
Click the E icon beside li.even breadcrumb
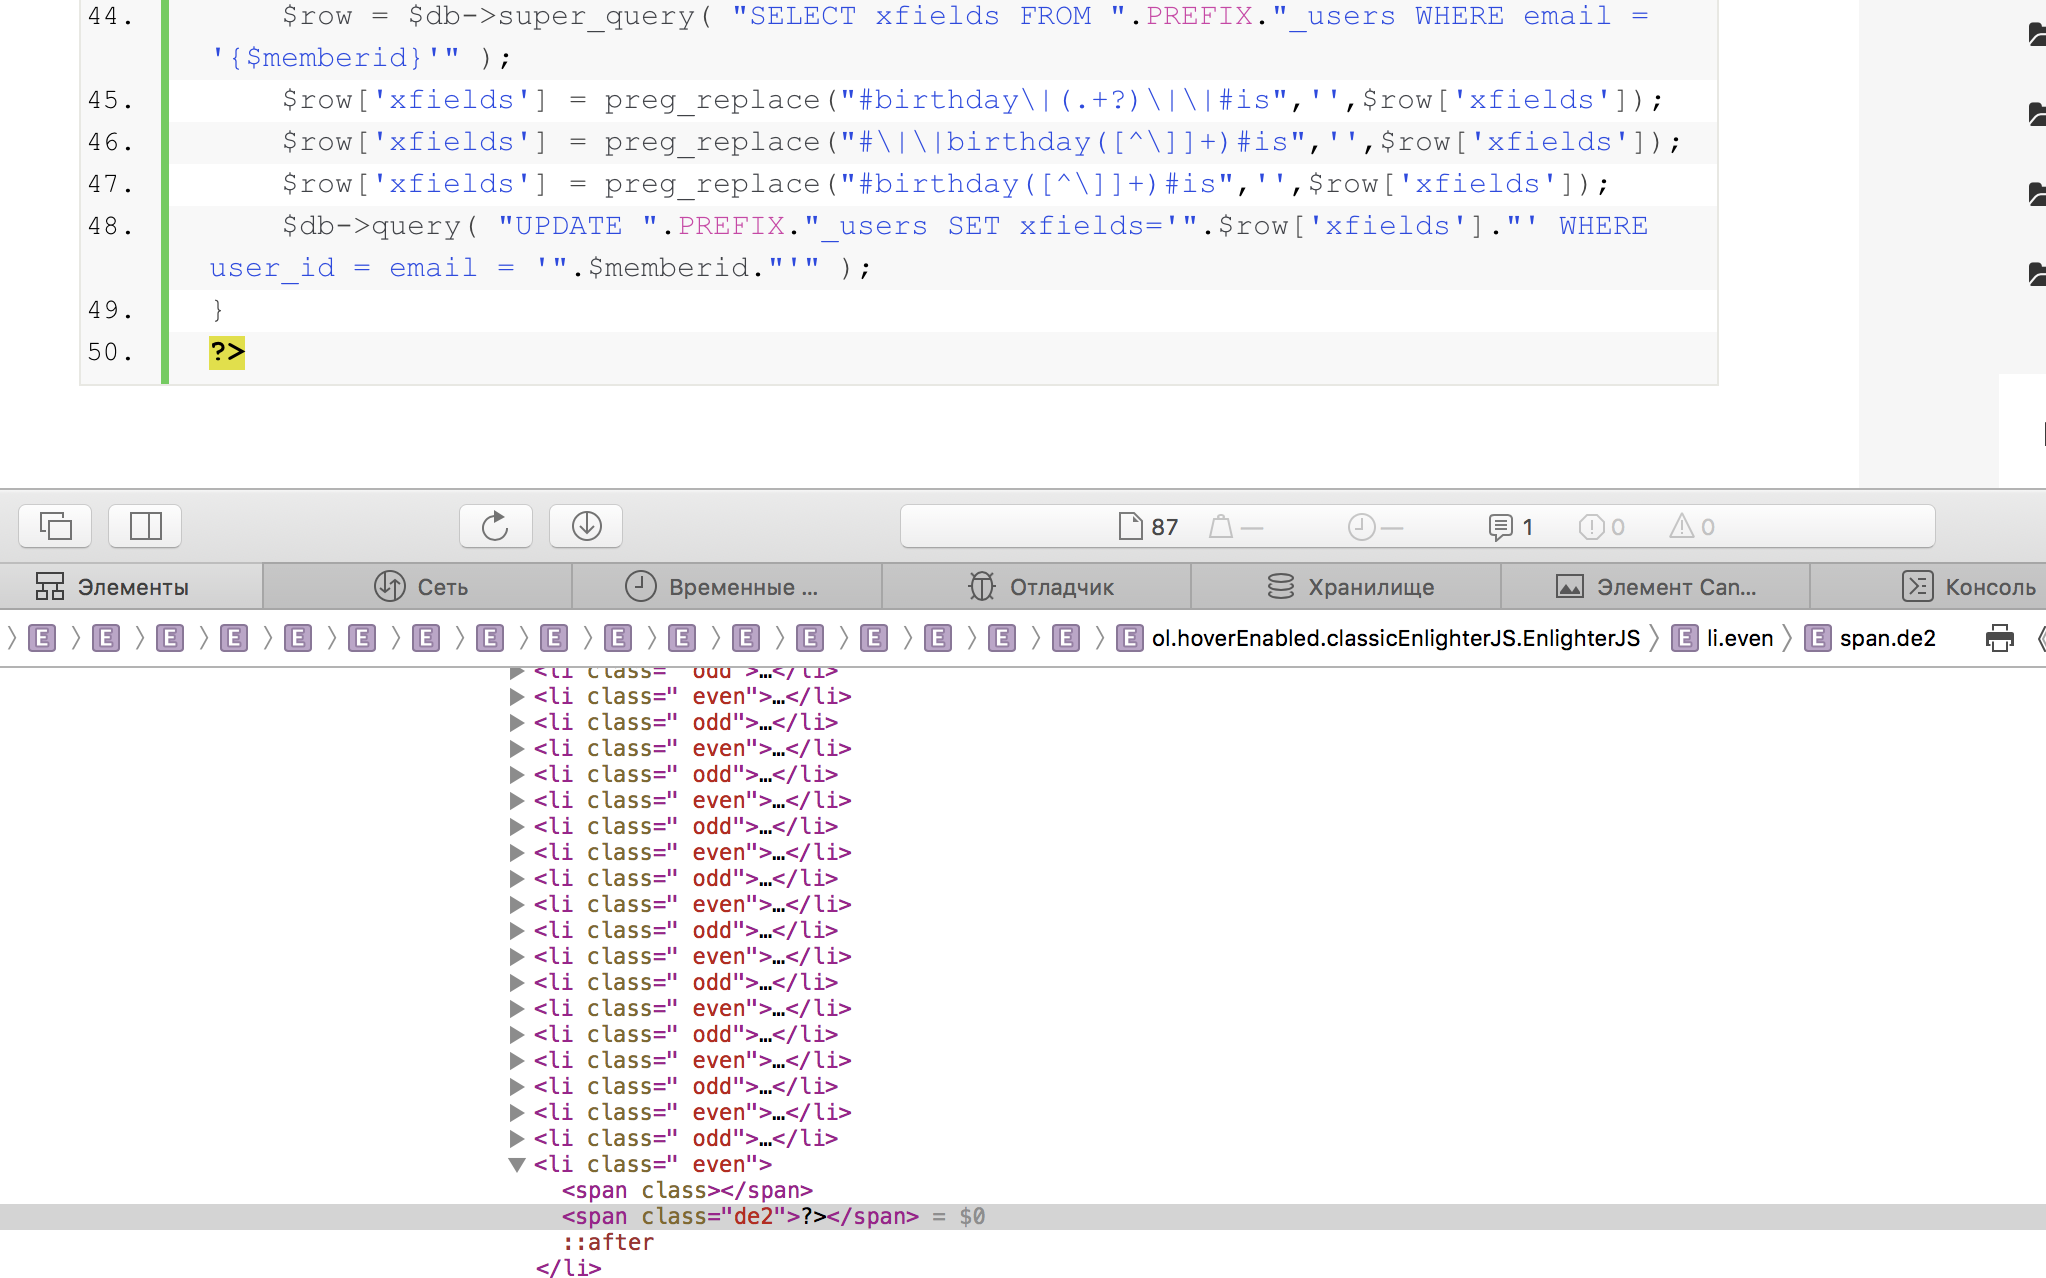pos(1685,638)
